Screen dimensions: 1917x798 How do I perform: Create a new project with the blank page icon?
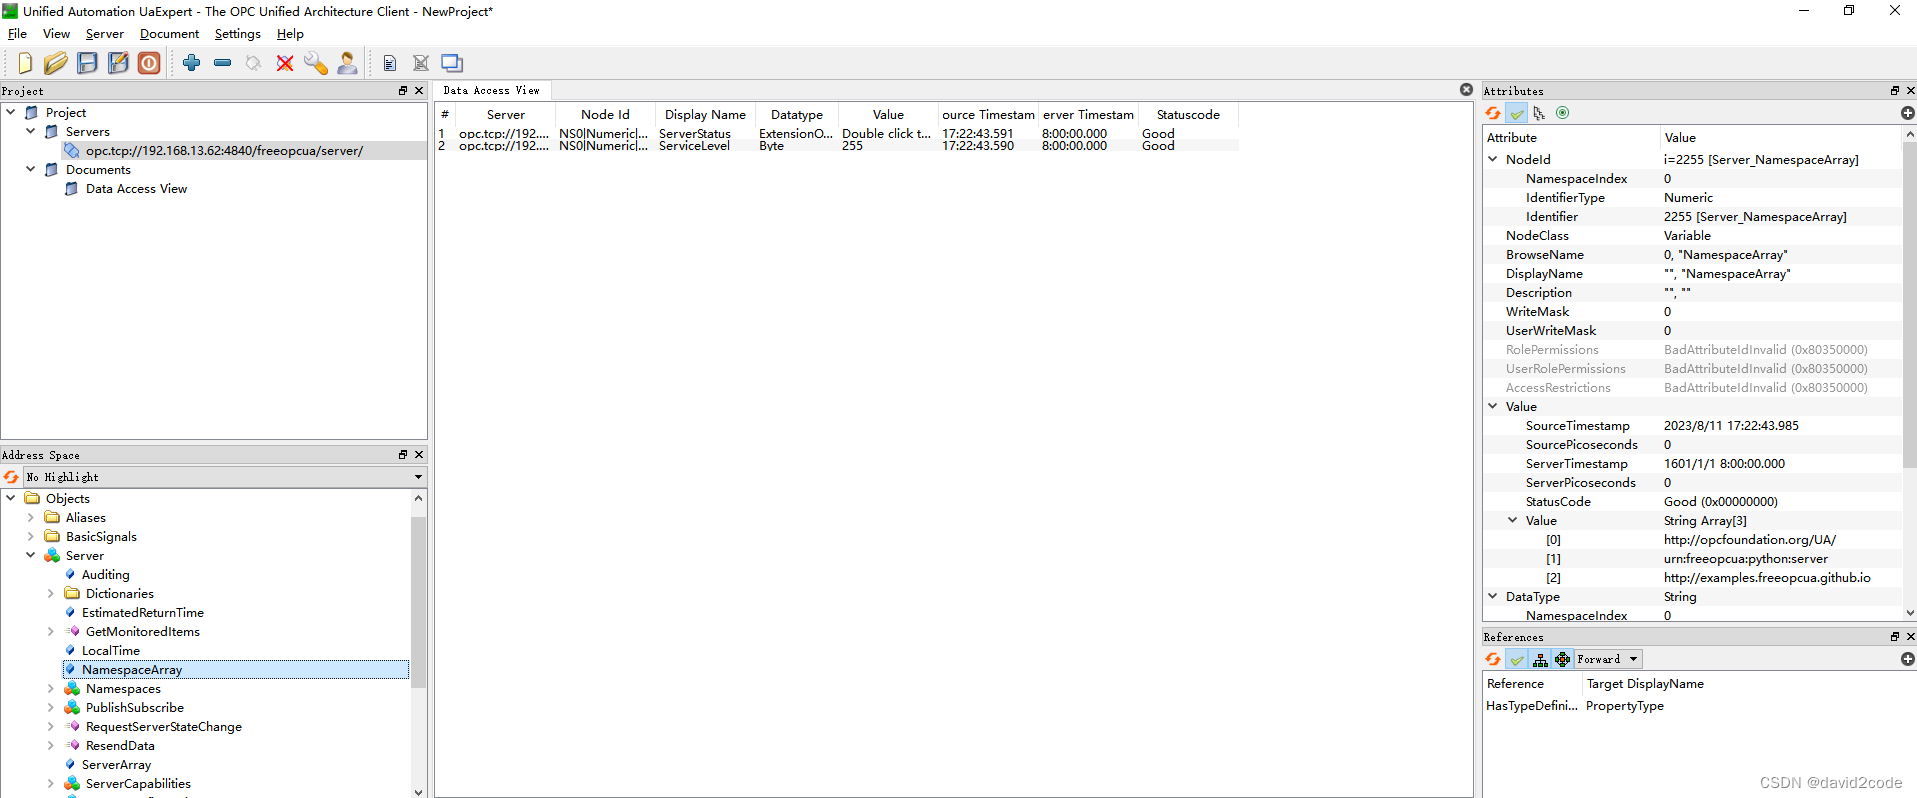(x=25, y=63)
